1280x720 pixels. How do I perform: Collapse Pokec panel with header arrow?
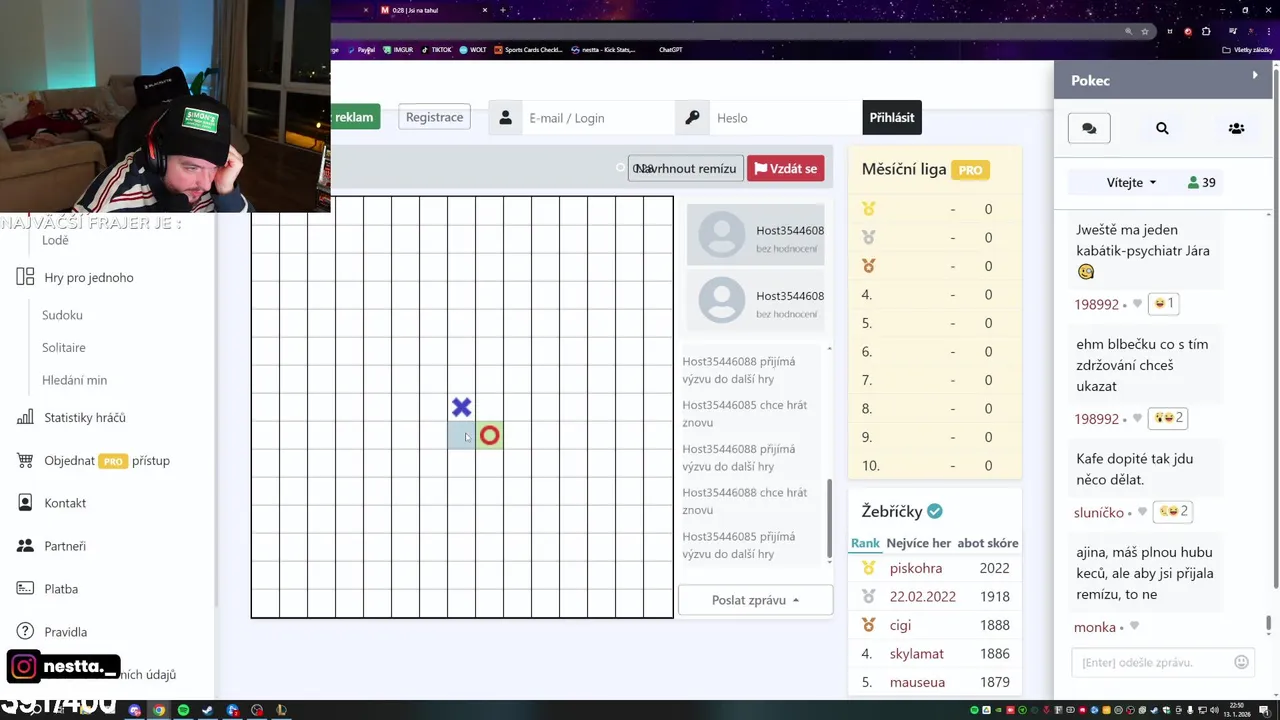click(x=1255, y=75)
